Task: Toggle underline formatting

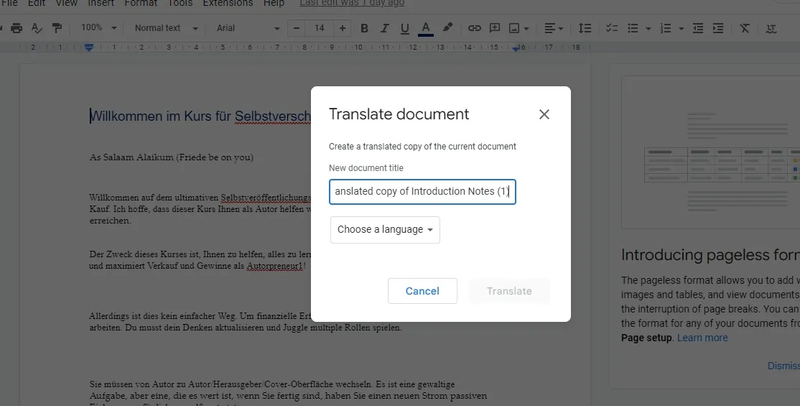Action: [405, 28]
